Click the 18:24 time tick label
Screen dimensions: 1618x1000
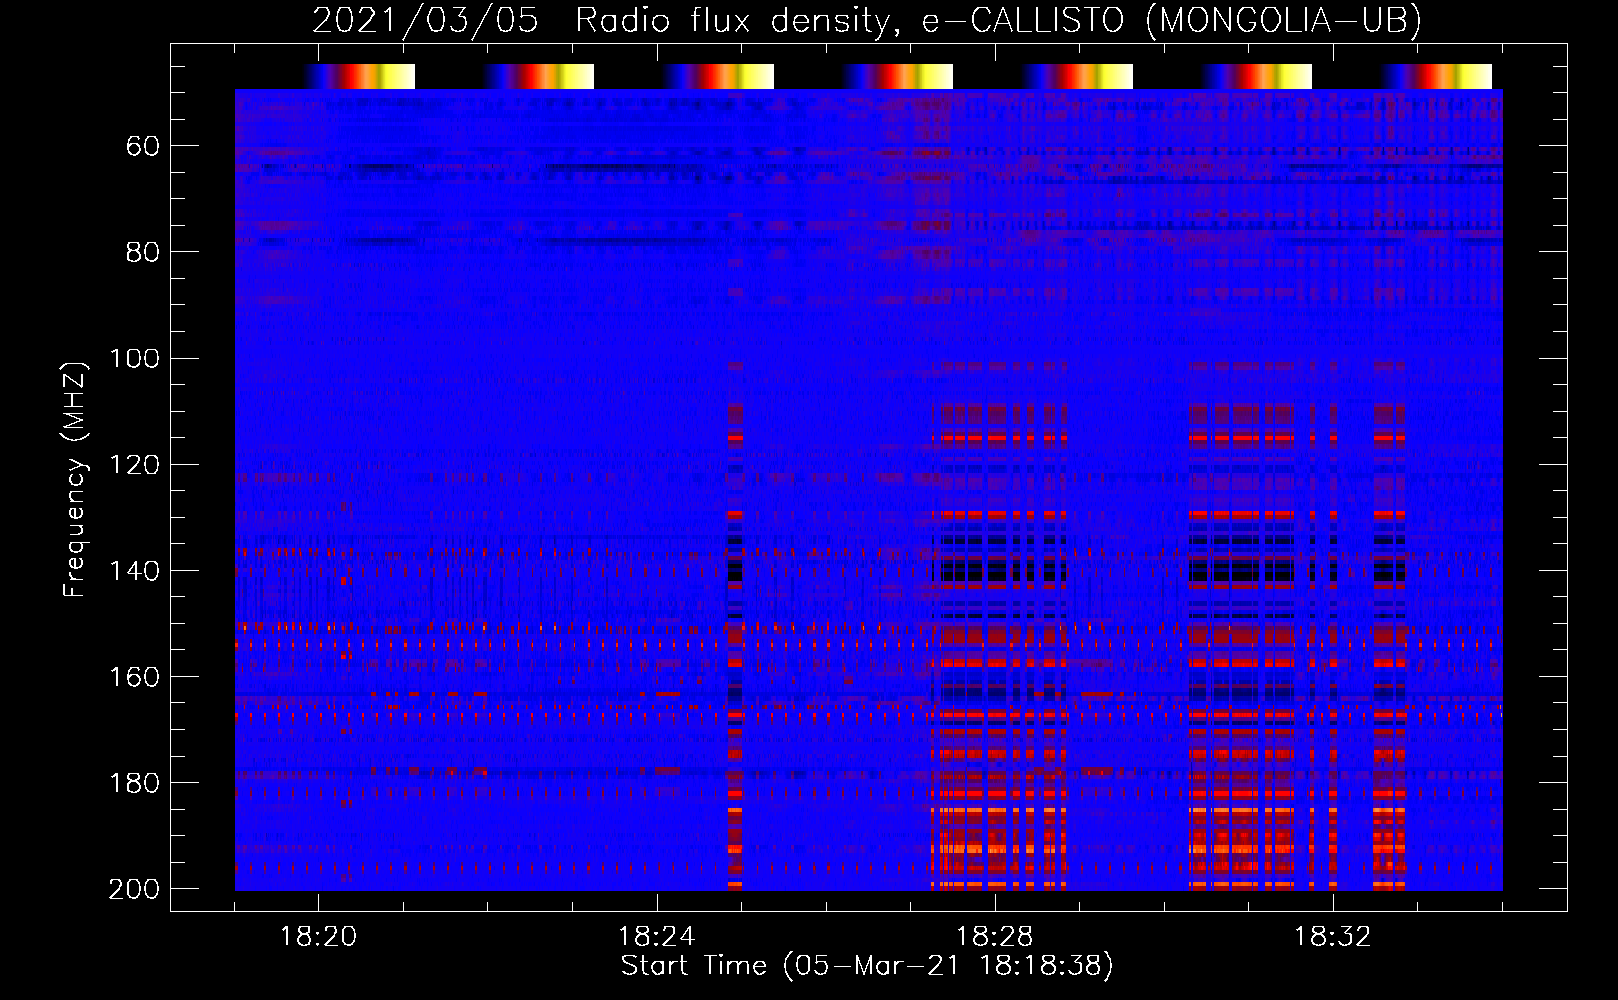point(657,937)
